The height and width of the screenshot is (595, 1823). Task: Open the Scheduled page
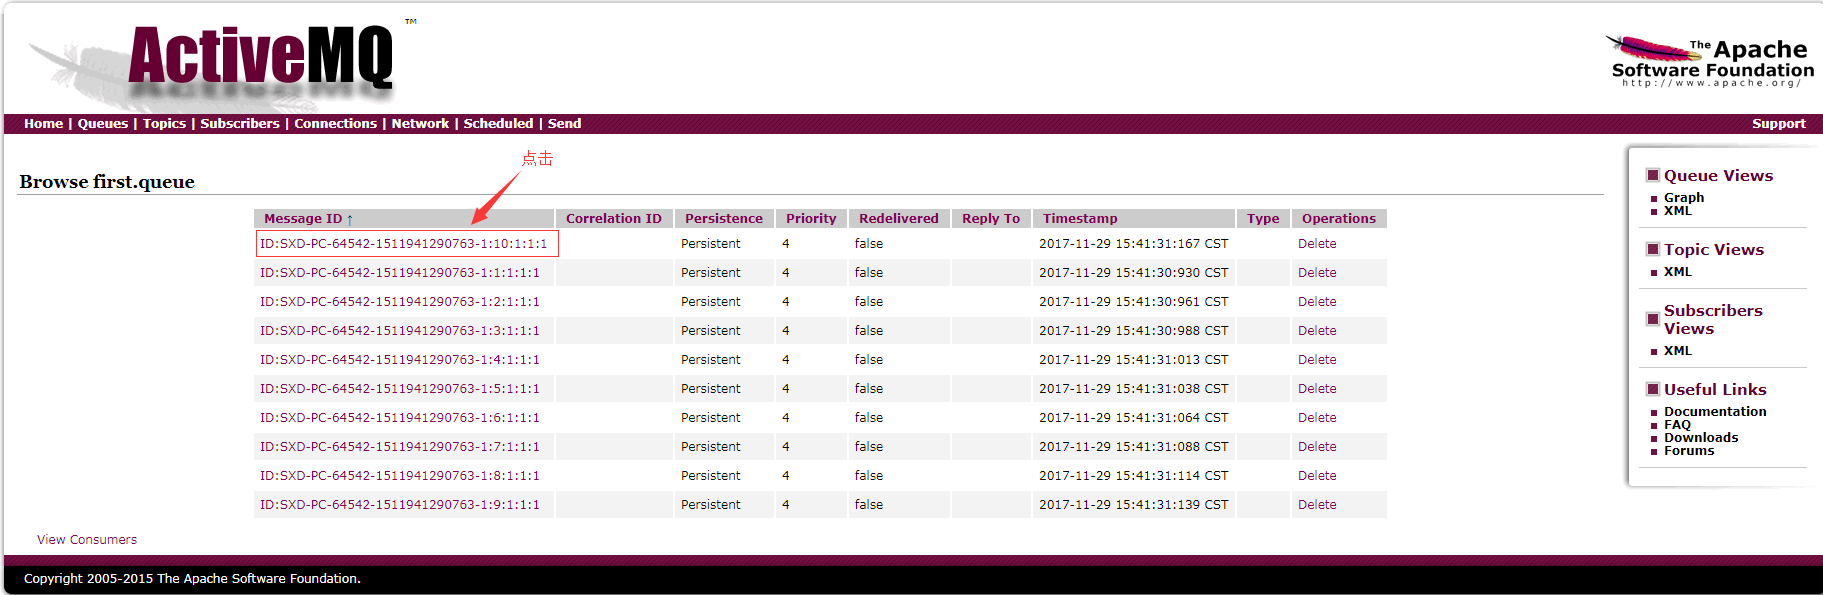[x=498, y=123]
